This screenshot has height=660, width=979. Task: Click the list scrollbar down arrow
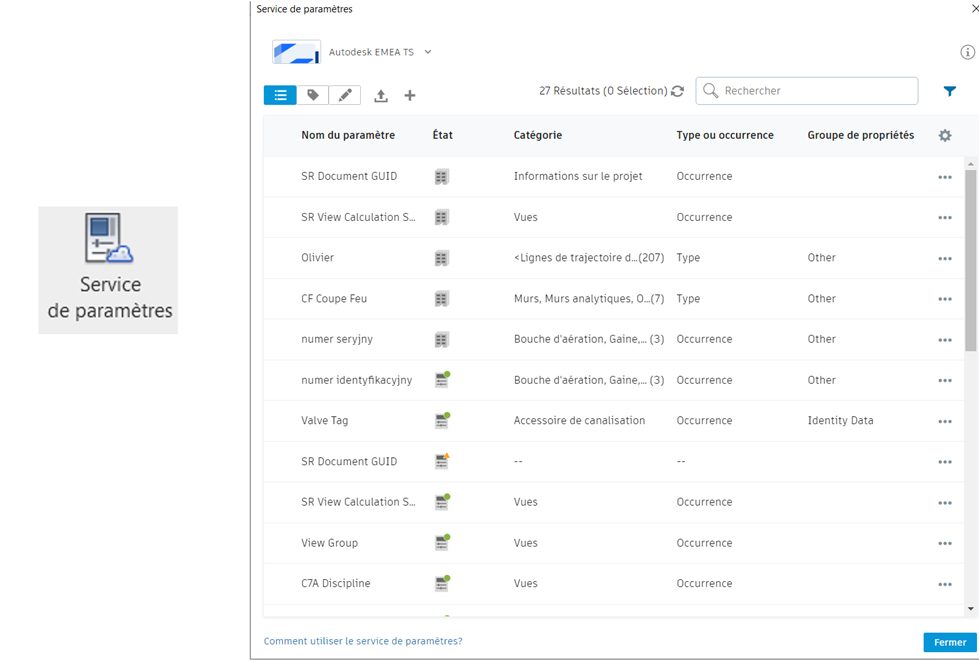(x=970, y=609)
